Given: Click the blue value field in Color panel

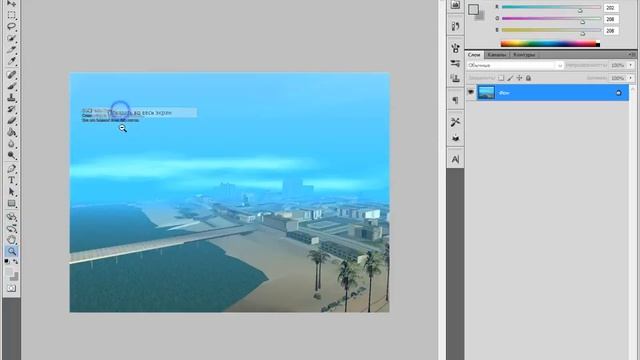Looking at the screenshot, I should coord(611,31).
